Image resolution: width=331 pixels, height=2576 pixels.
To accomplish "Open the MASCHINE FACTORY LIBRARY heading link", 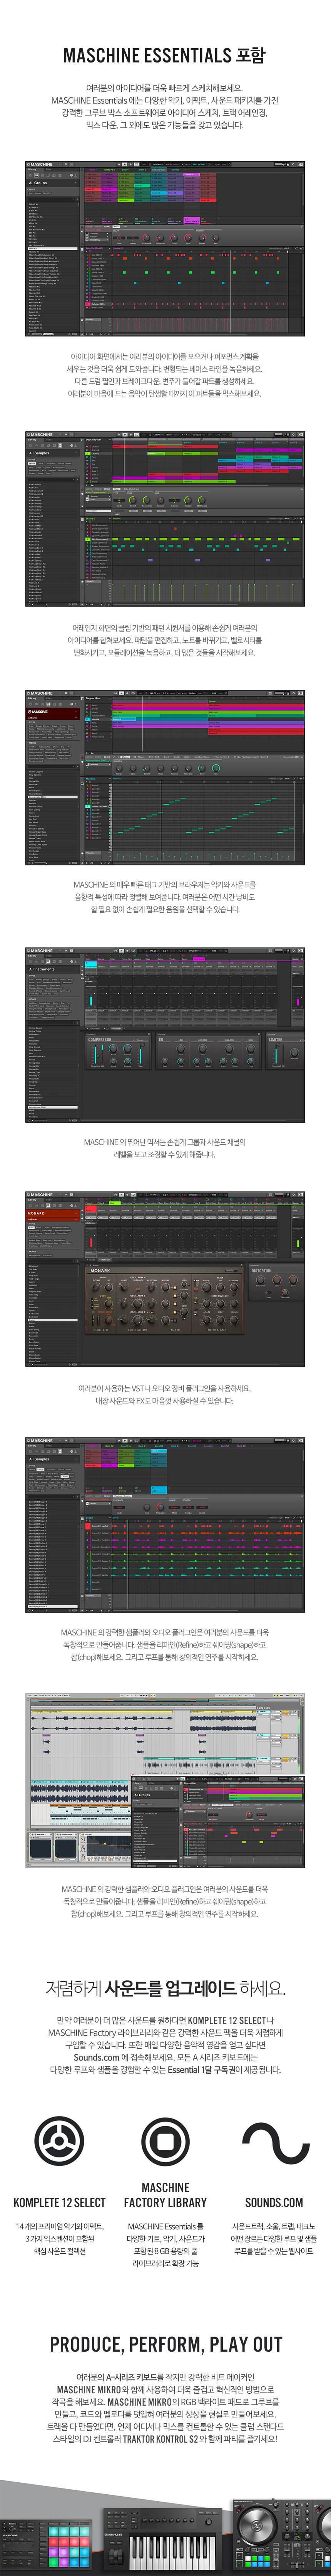I will [165, 2195].
